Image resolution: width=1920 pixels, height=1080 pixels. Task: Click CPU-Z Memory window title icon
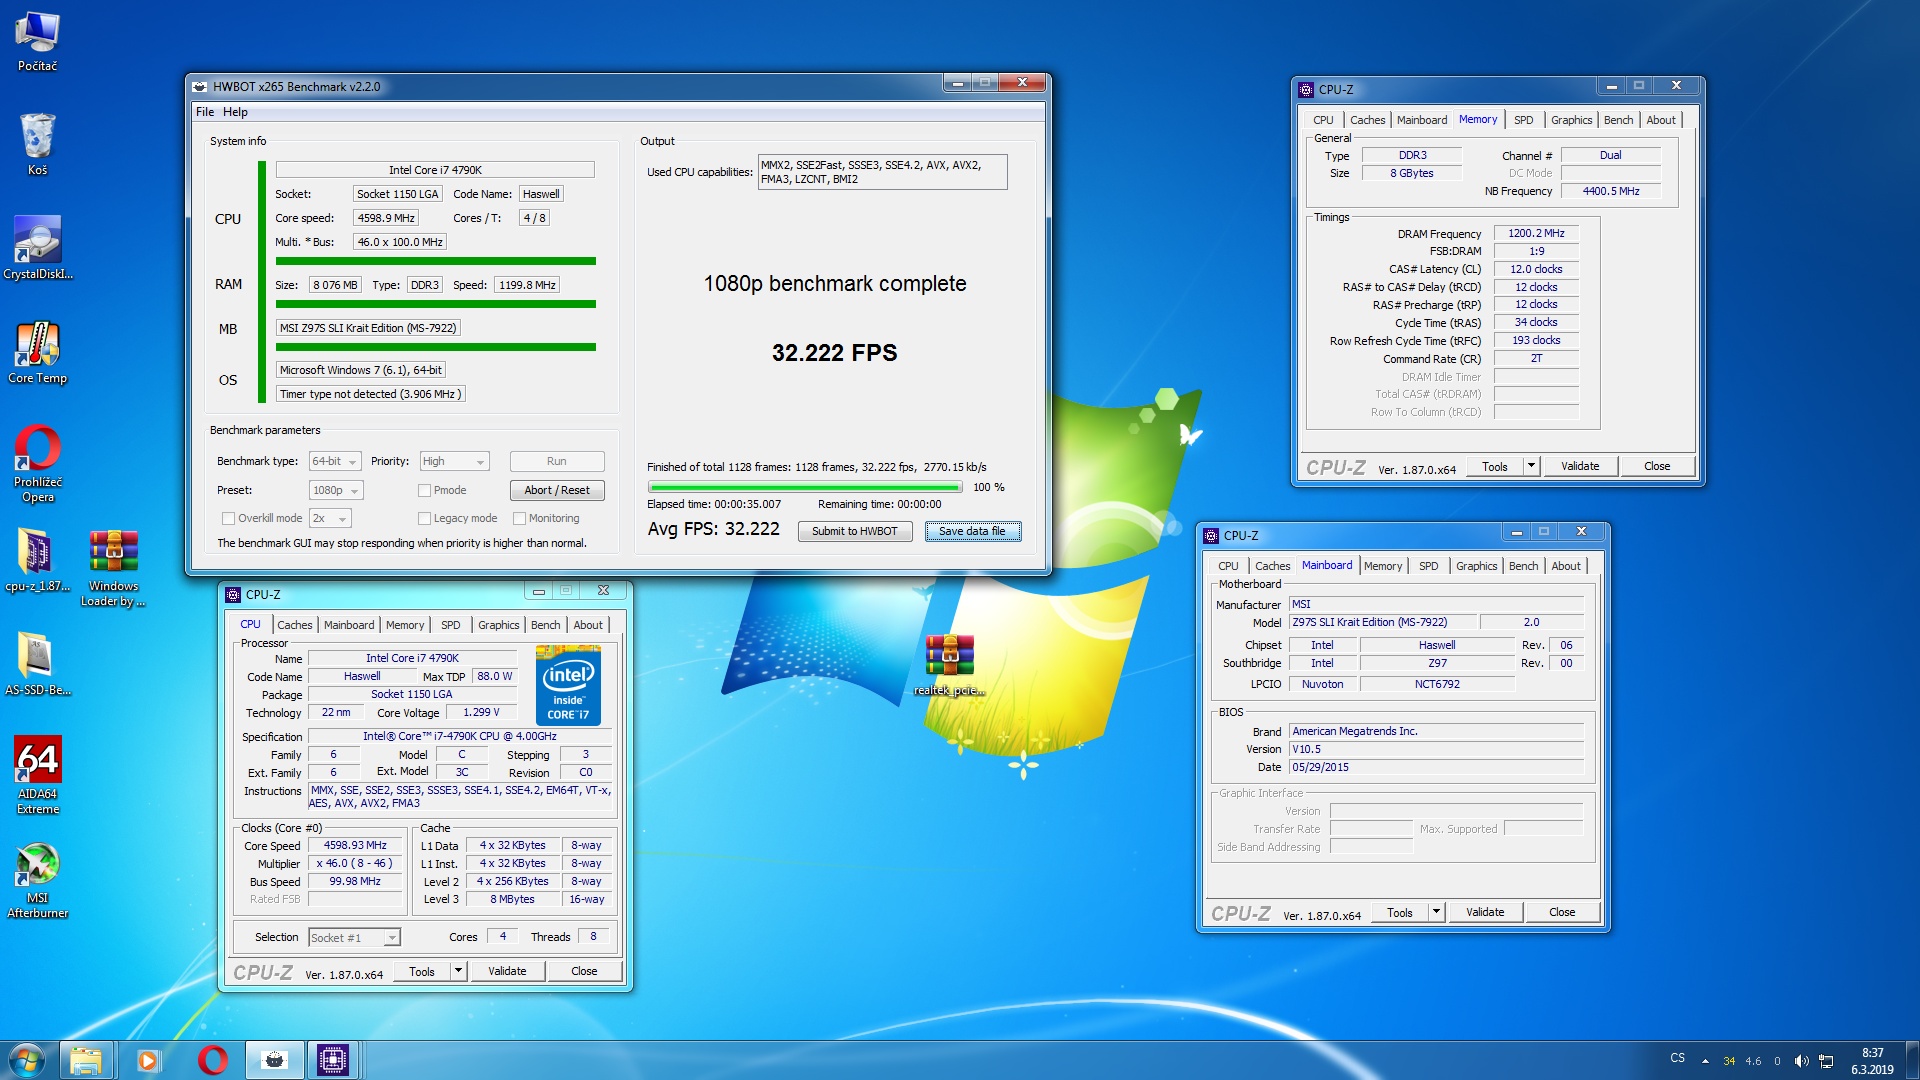coord(1306,89)
